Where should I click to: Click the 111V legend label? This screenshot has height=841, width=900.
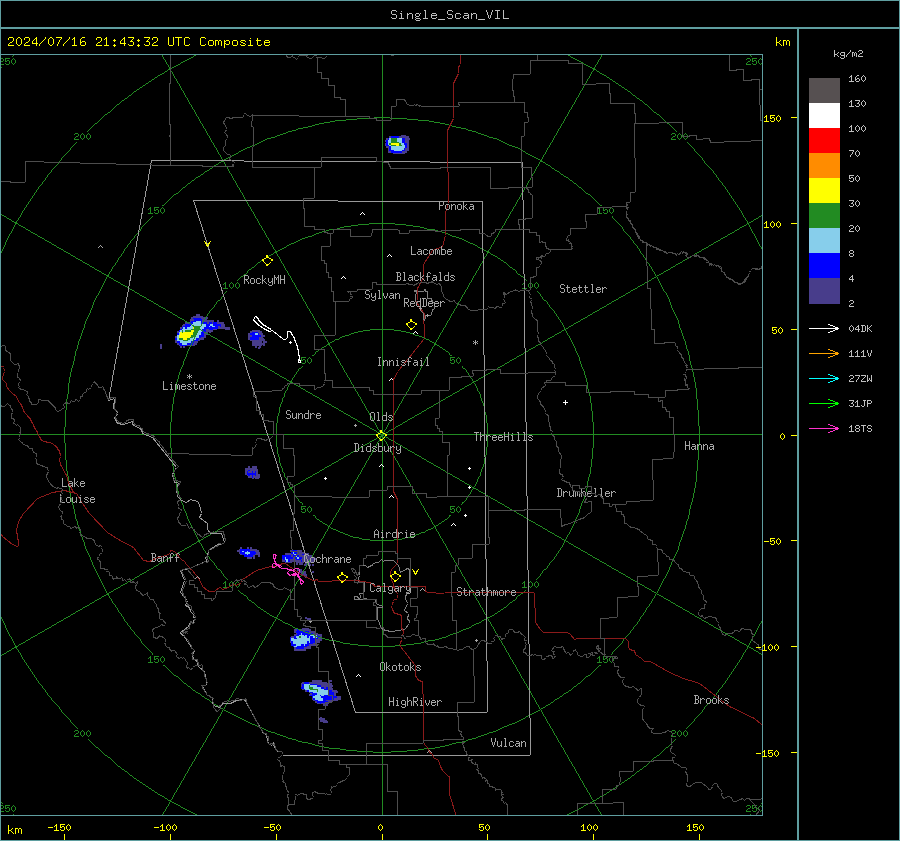(x=860, y=354)
